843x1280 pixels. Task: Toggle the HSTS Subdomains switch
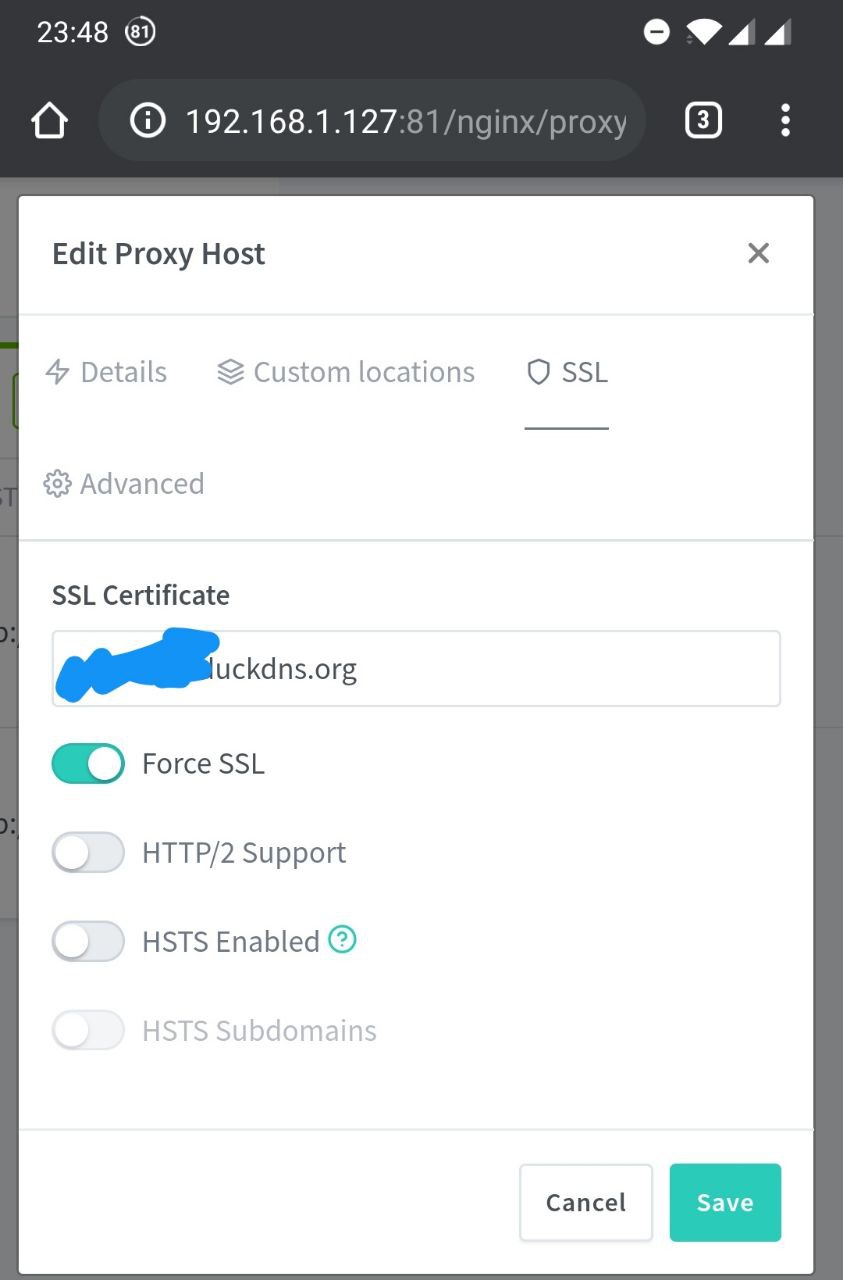(x=88, y=1031)
